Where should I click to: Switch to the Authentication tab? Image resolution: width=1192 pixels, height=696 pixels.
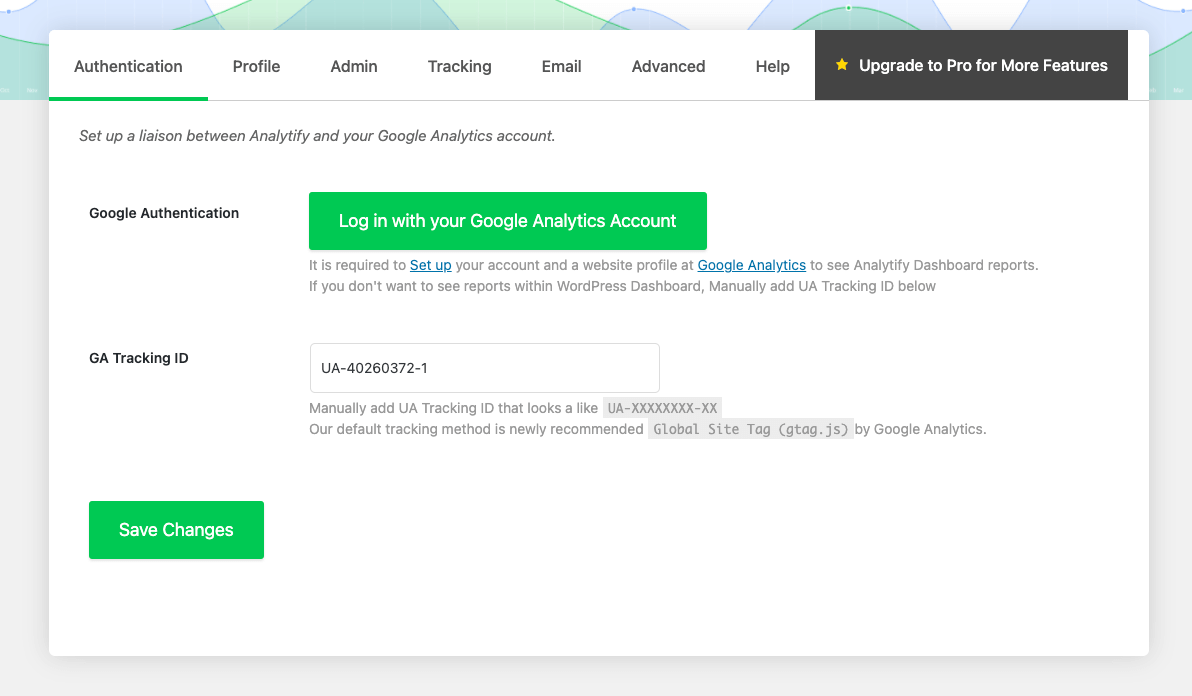(x=128, y=66)
